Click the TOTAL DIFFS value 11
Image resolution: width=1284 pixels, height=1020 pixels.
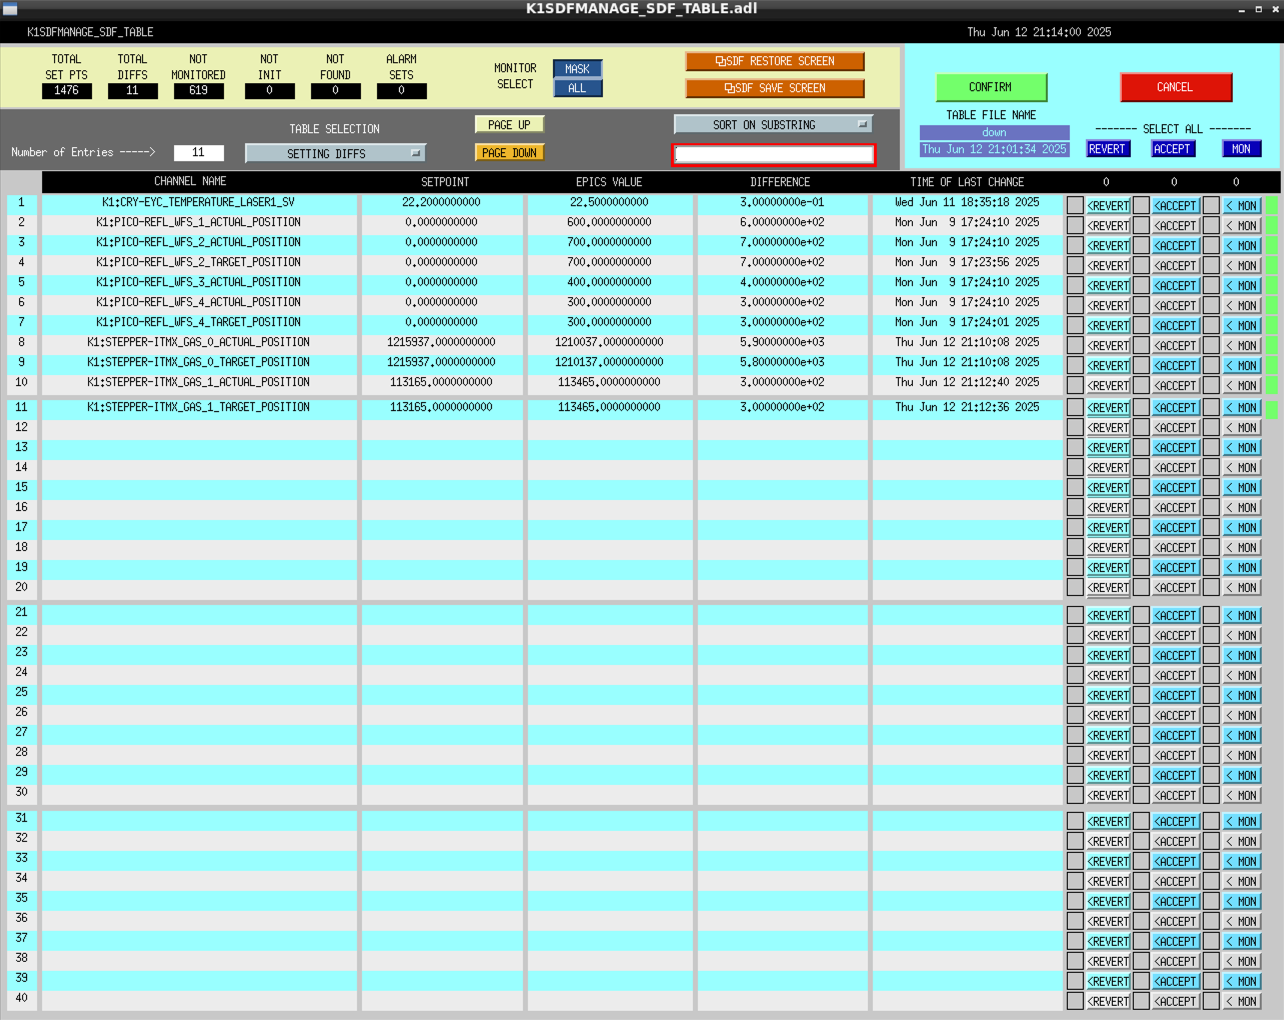click(132, 90)
